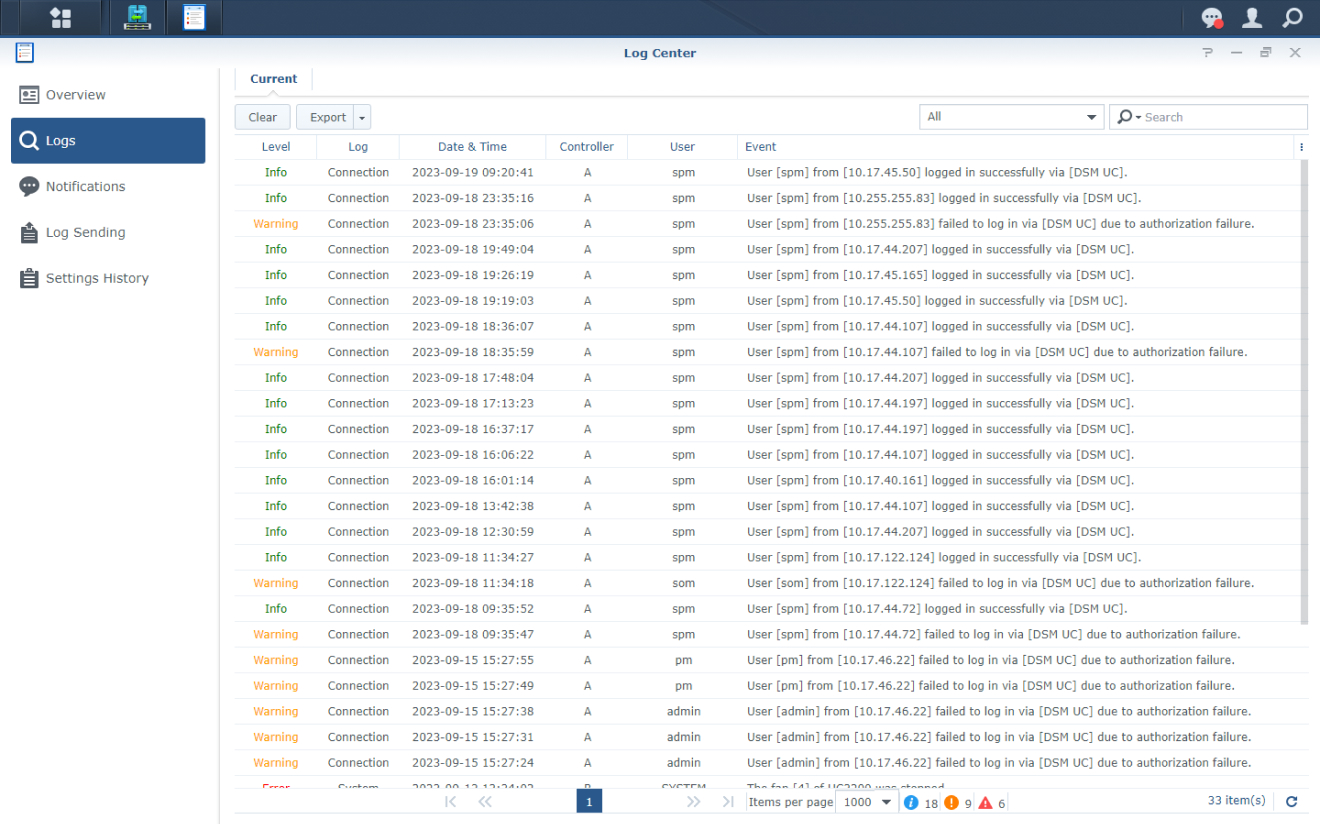The width and height of the screenshot is (1320, 824).
Task: Open the Export options arrow
Action: [361, 116]
